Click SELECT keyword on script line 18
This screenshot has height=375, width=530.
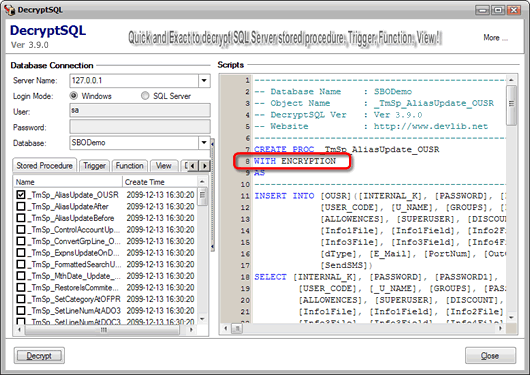270,277
